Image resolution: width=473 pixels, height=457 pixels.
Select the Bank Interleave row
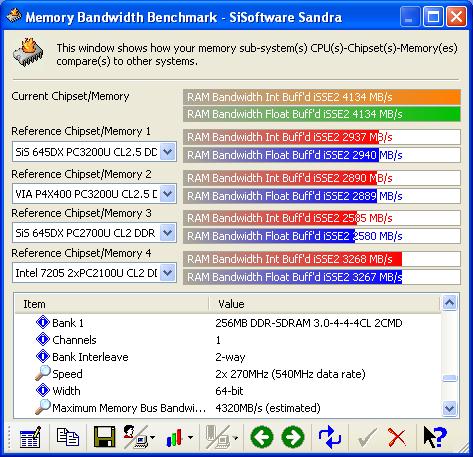pyautogui.click(x=228, y=357)
